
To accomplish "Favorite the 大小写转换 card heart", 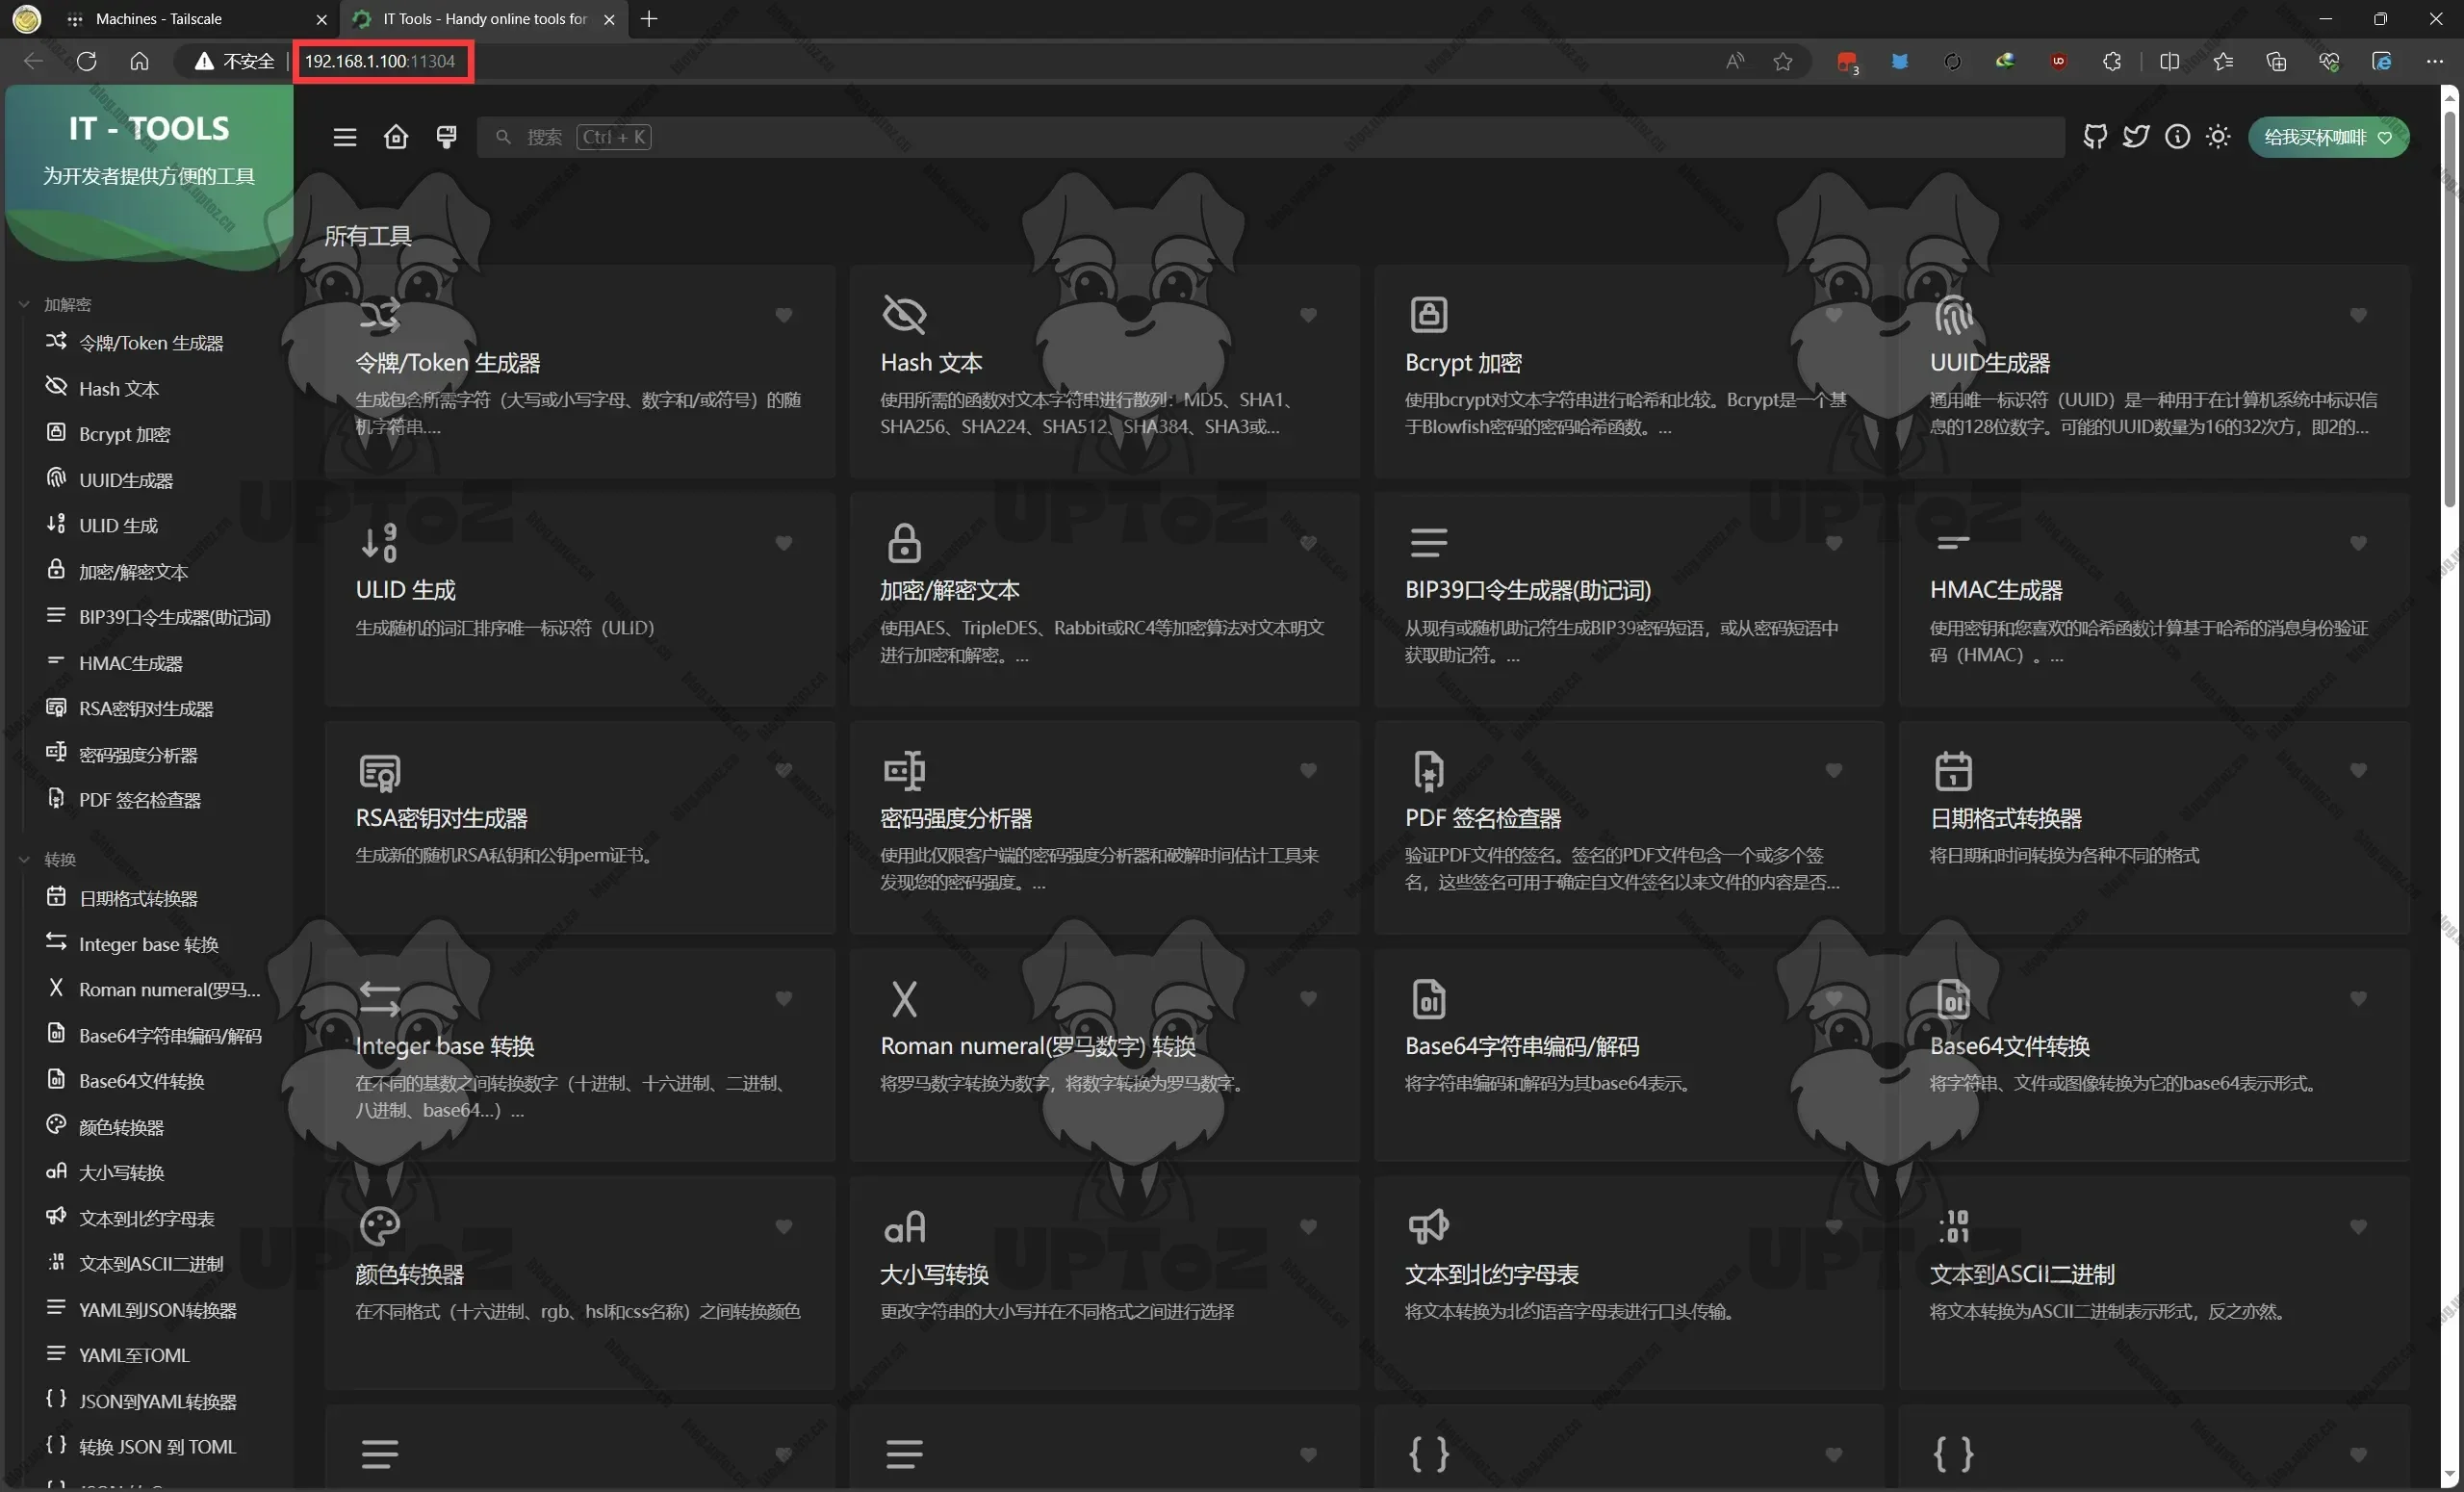I will (1308, 1226).
